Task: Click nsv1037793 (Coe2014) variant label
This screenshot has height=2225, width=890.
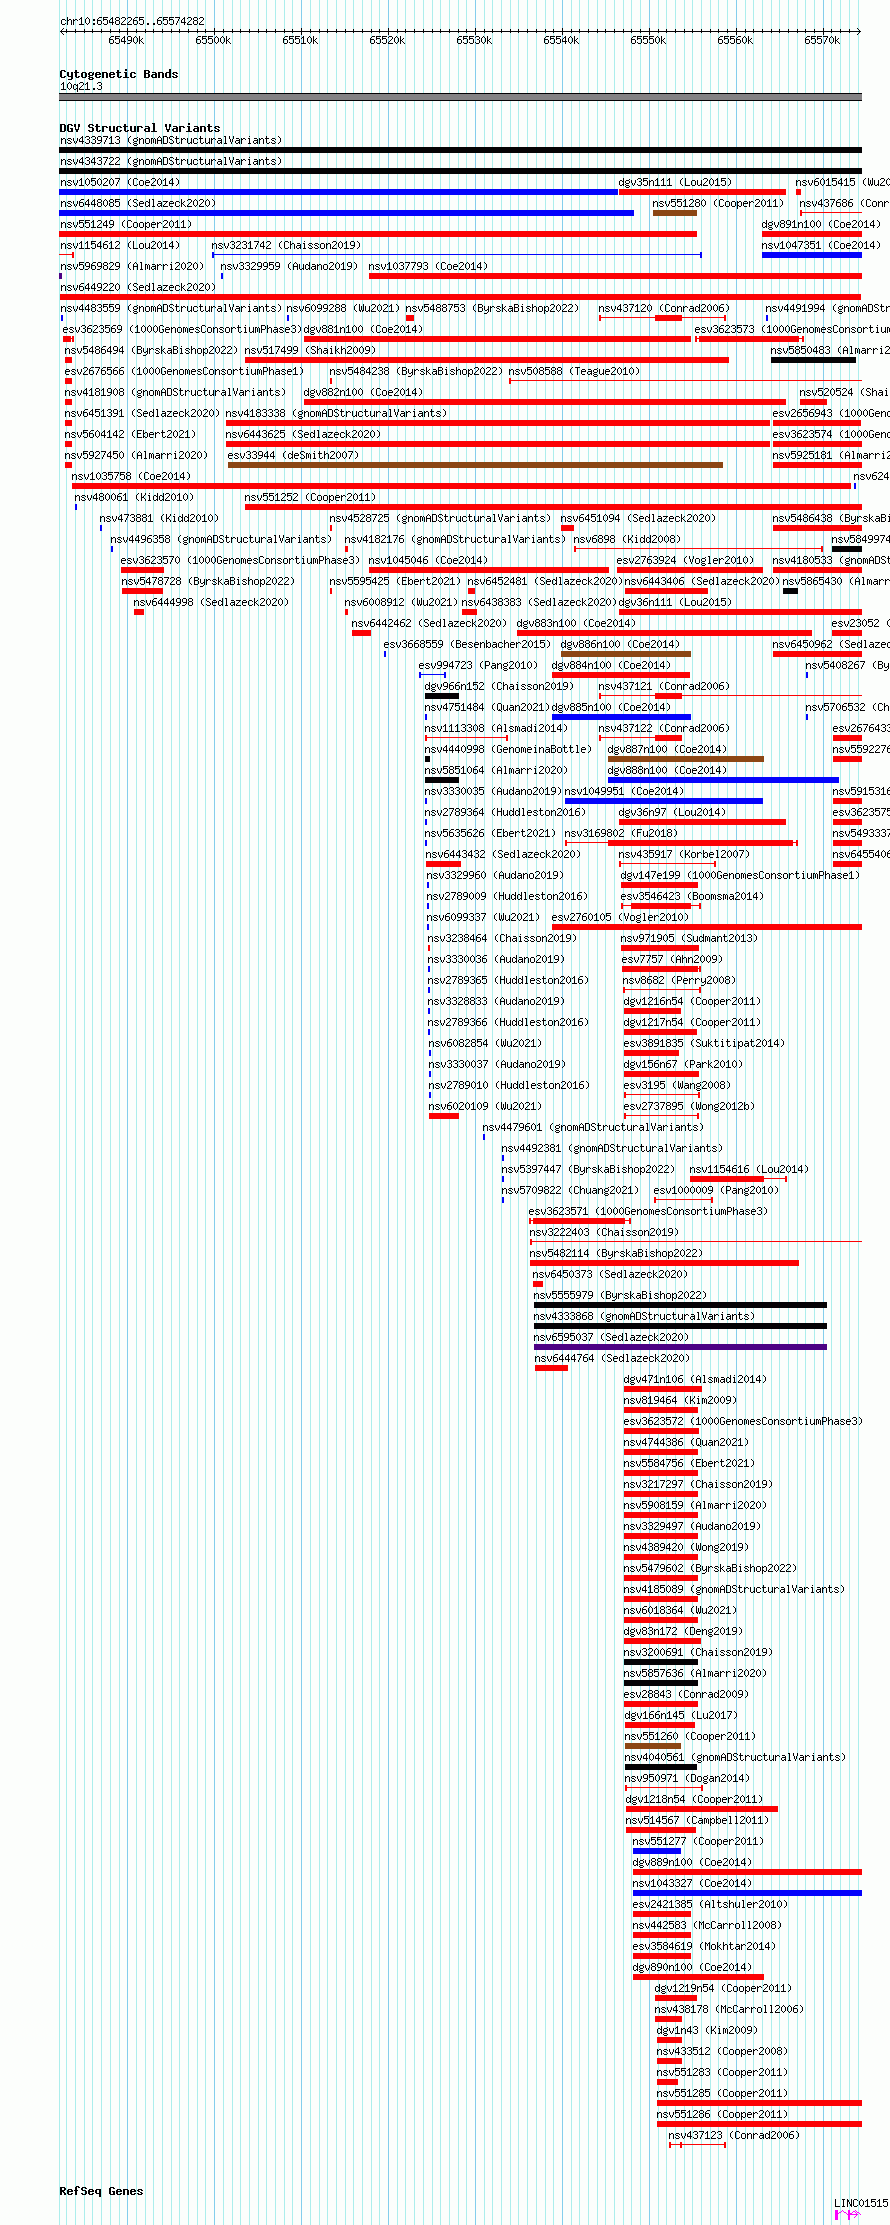Action: pyautogui.click(x=428, y=266)
